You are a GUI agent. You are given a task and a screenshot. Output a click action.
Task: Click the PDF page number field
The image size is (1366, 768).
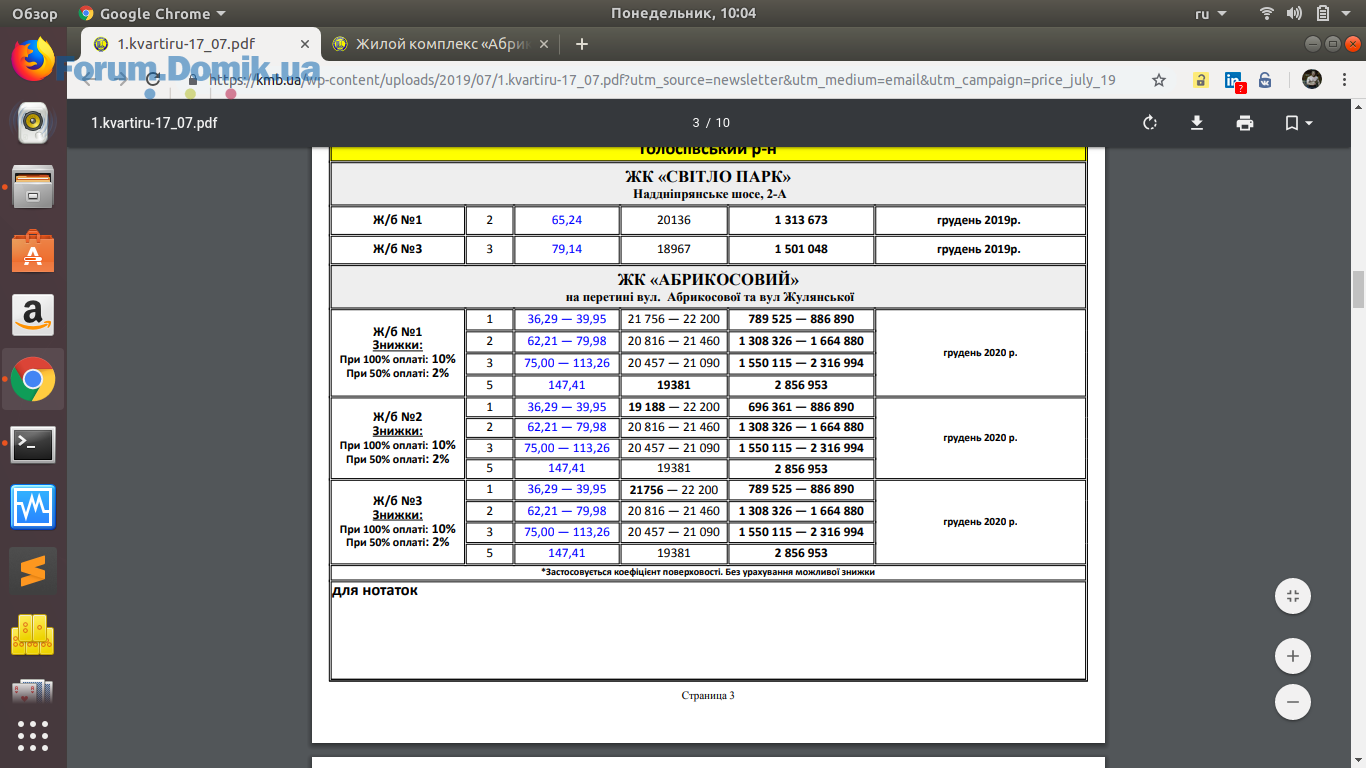(696, 123)
